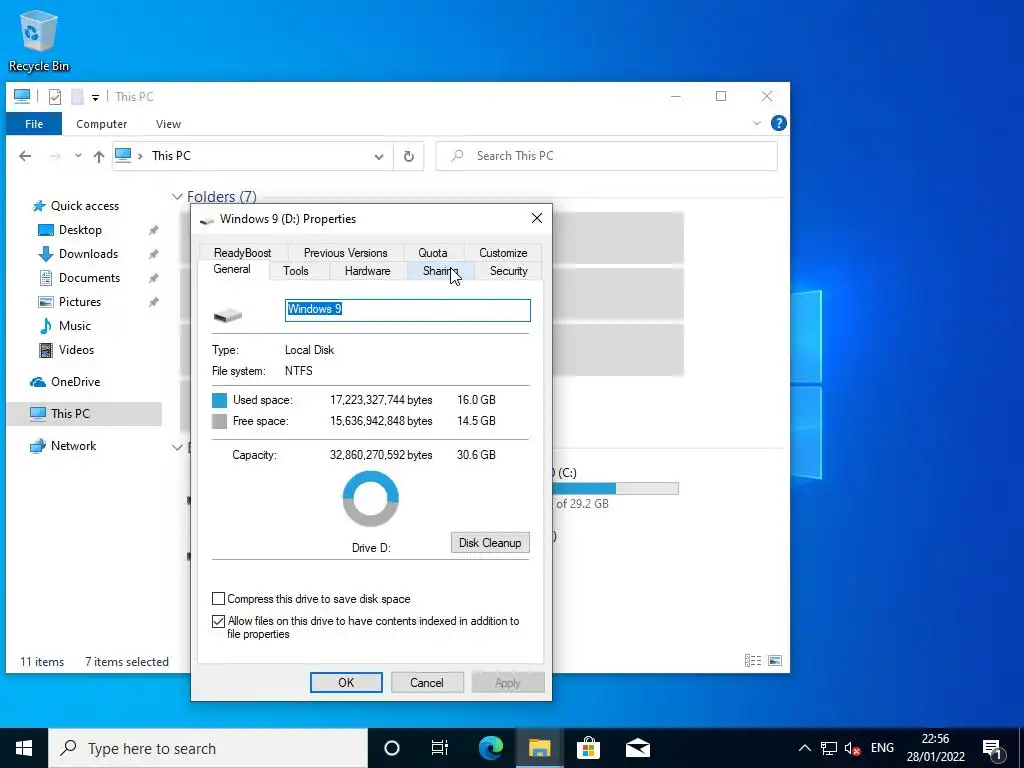Open Downloads in the navigation pane
This screenshot has height=768, width=1024.
tap(88, 254)
